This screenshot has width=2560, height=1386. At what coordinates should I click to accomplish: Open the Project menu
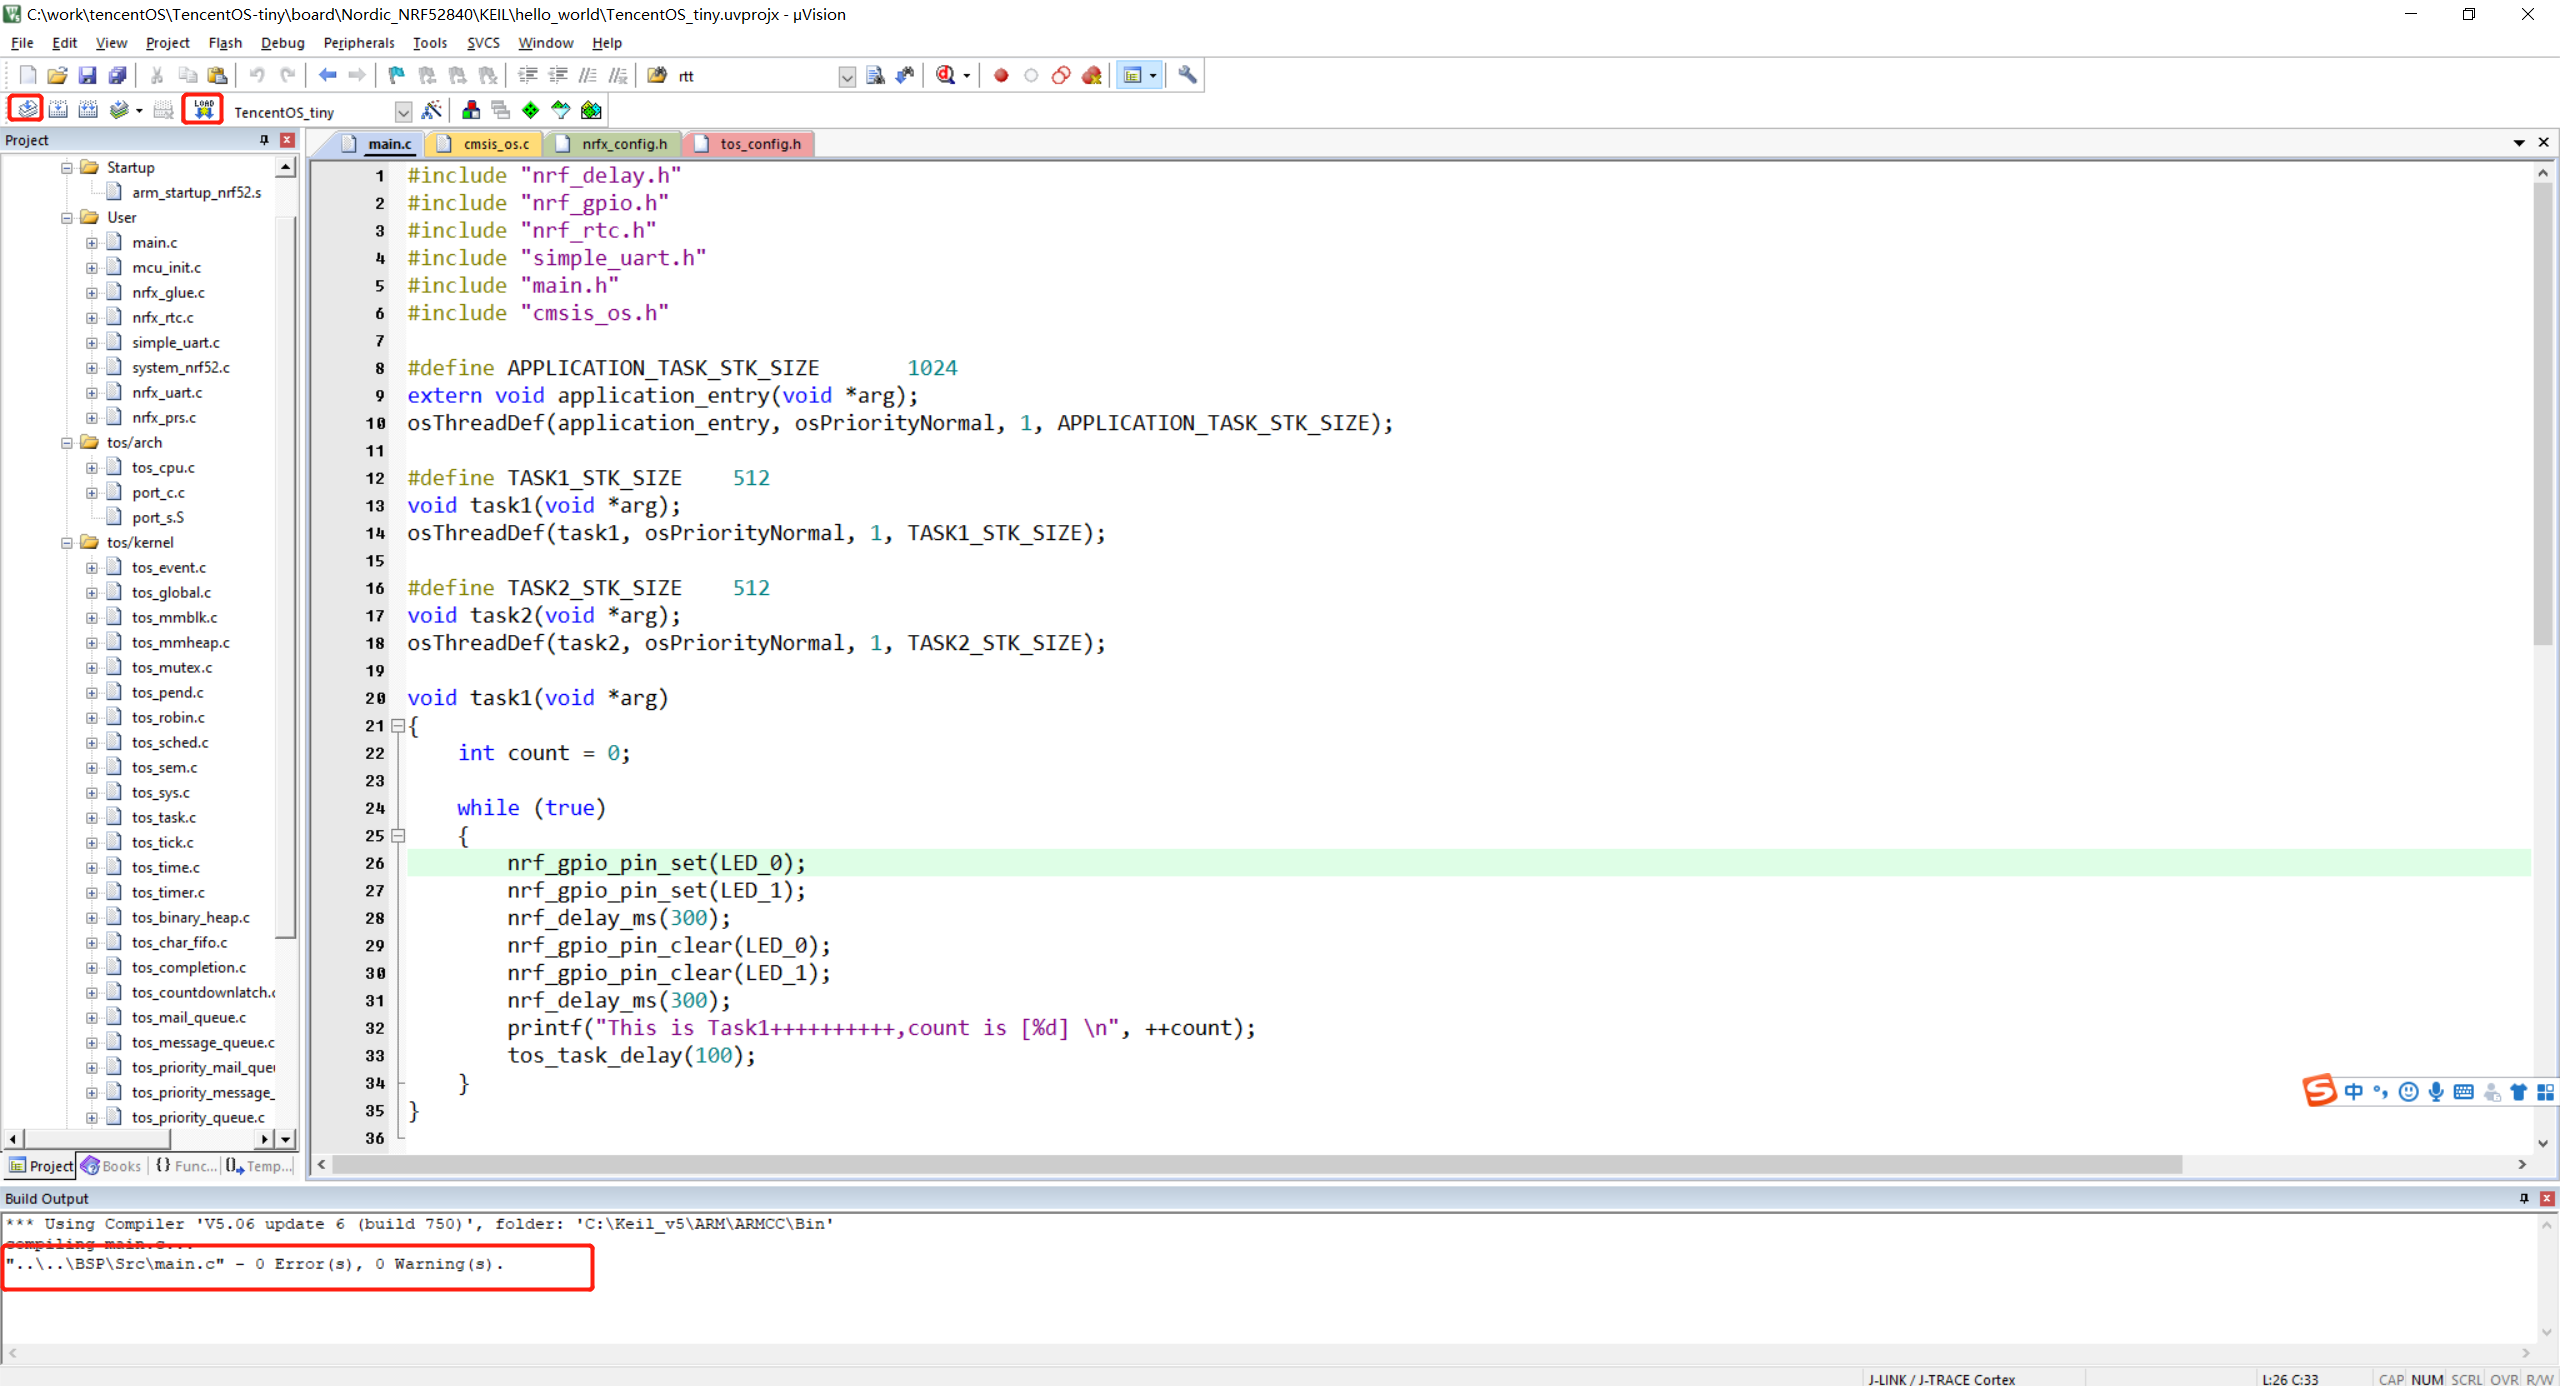pyautogui.click(x=167, y=43)
